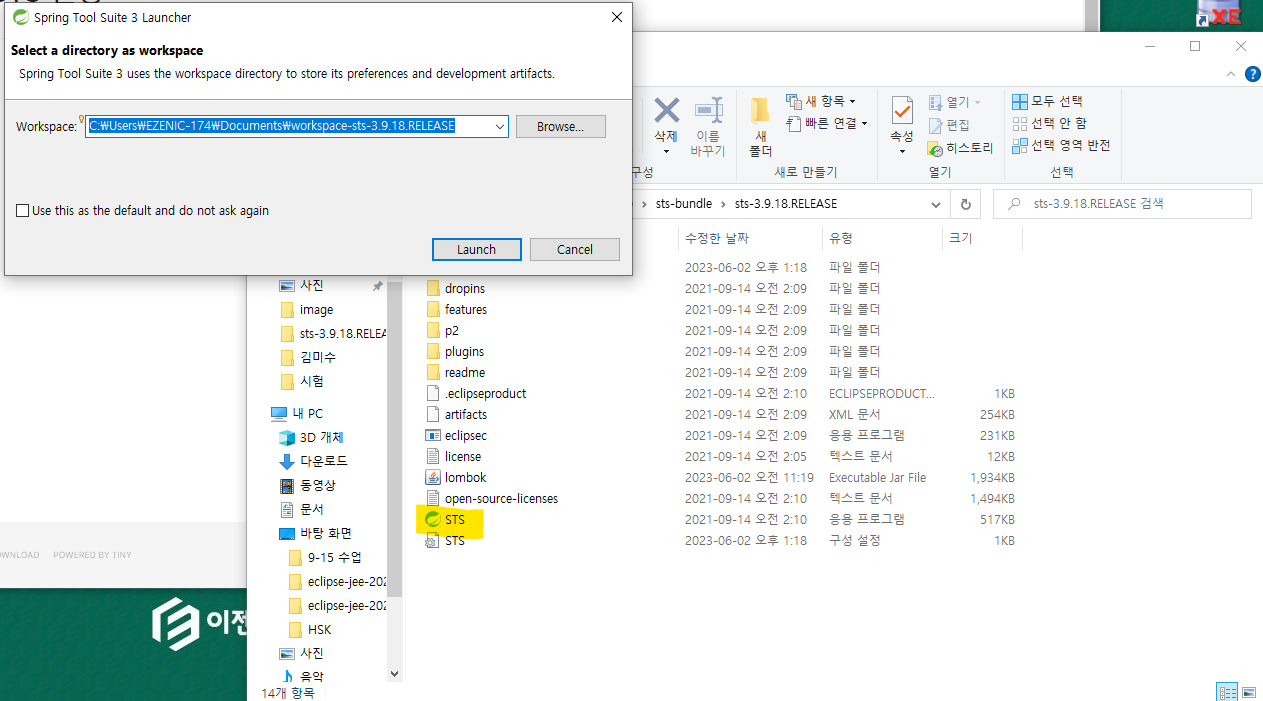1263x701 pixels.
Task: Select the dropins folder
Action: (464, 288)
